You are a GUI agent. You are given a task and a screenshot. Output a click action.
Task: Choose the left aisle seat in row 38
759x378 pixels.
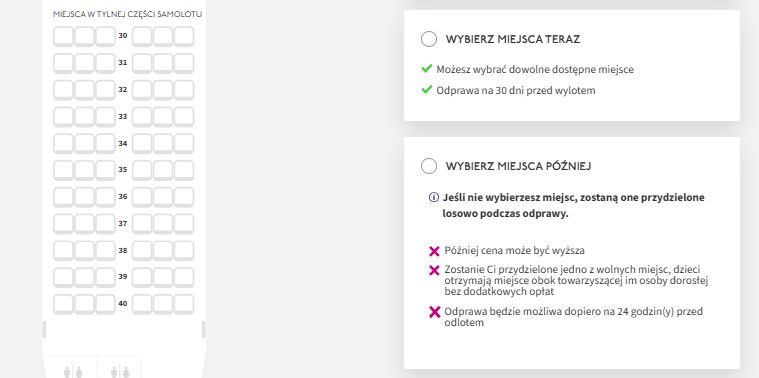pyautogui.click(x=106, y=251)
